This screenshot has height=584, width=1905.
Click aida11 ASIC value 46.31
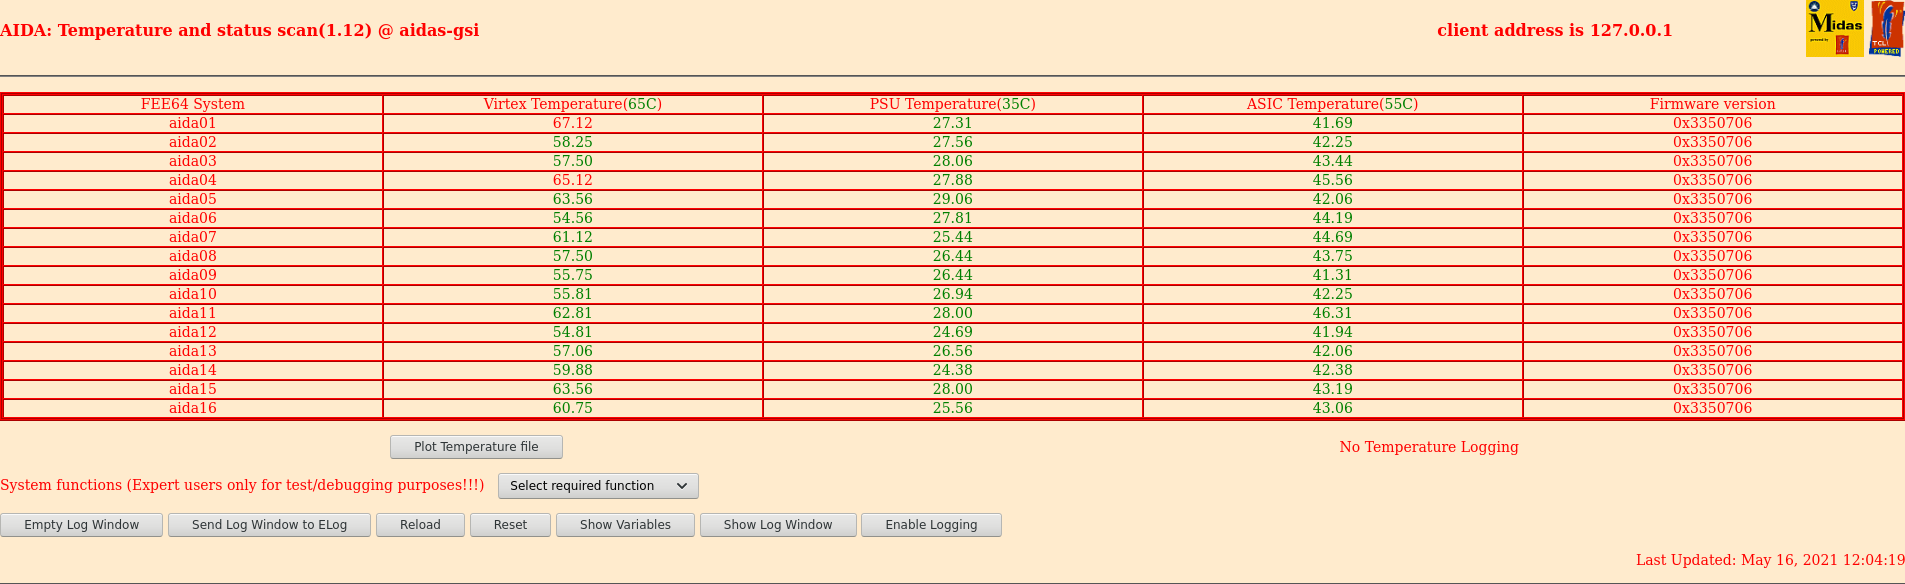(1333, 313)
